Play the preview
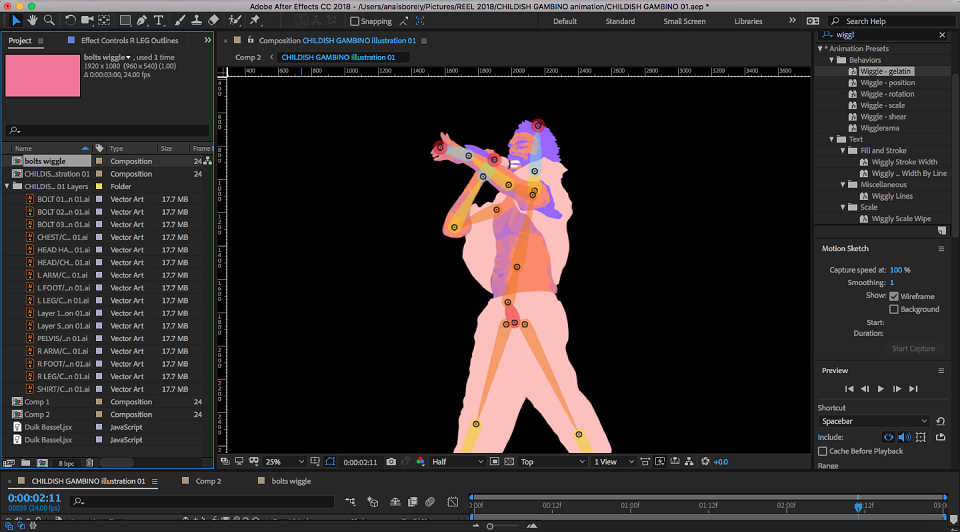This screenshot has height=532, width=960. click(x=880, y=389)
